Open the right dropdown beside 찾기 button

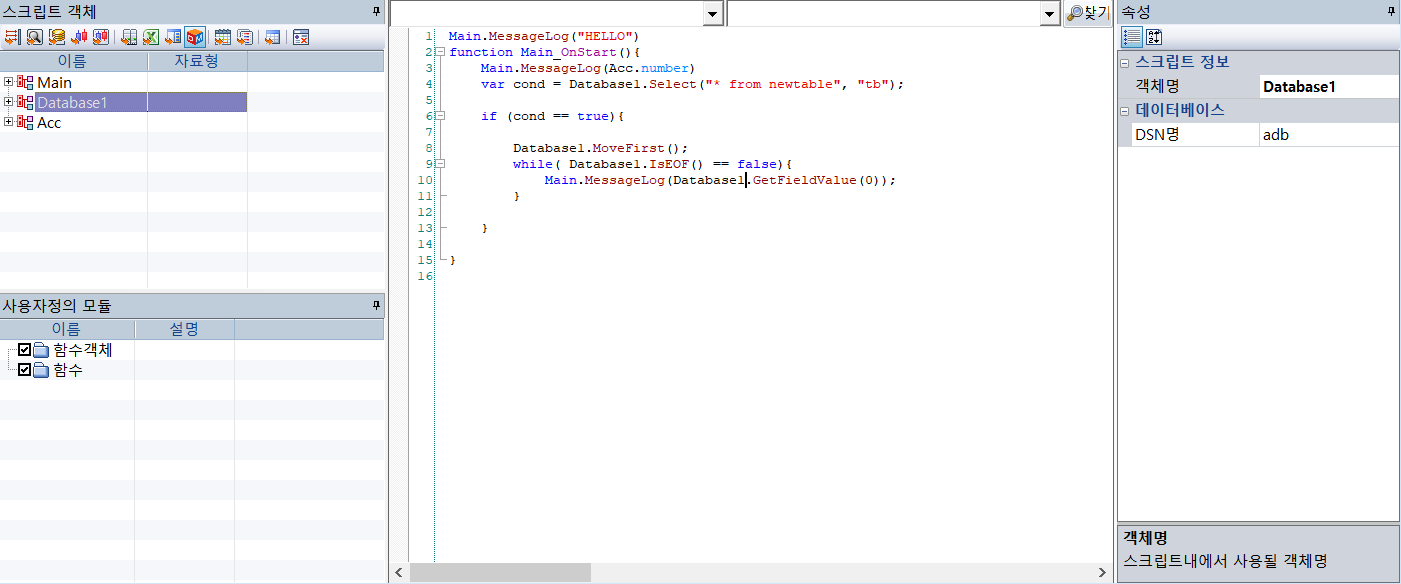(1049, 13)
